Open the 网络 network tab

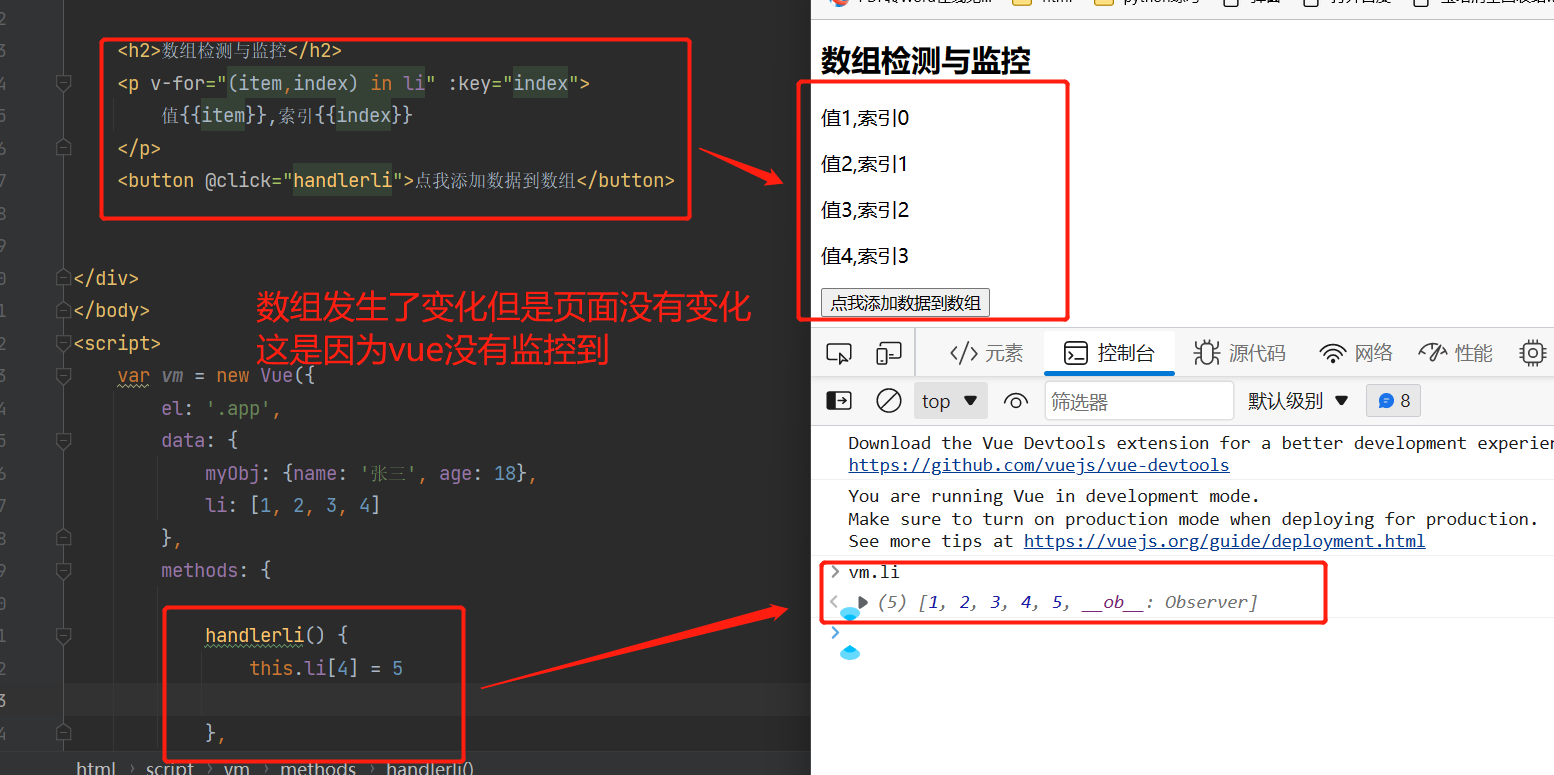[1356, 353]
